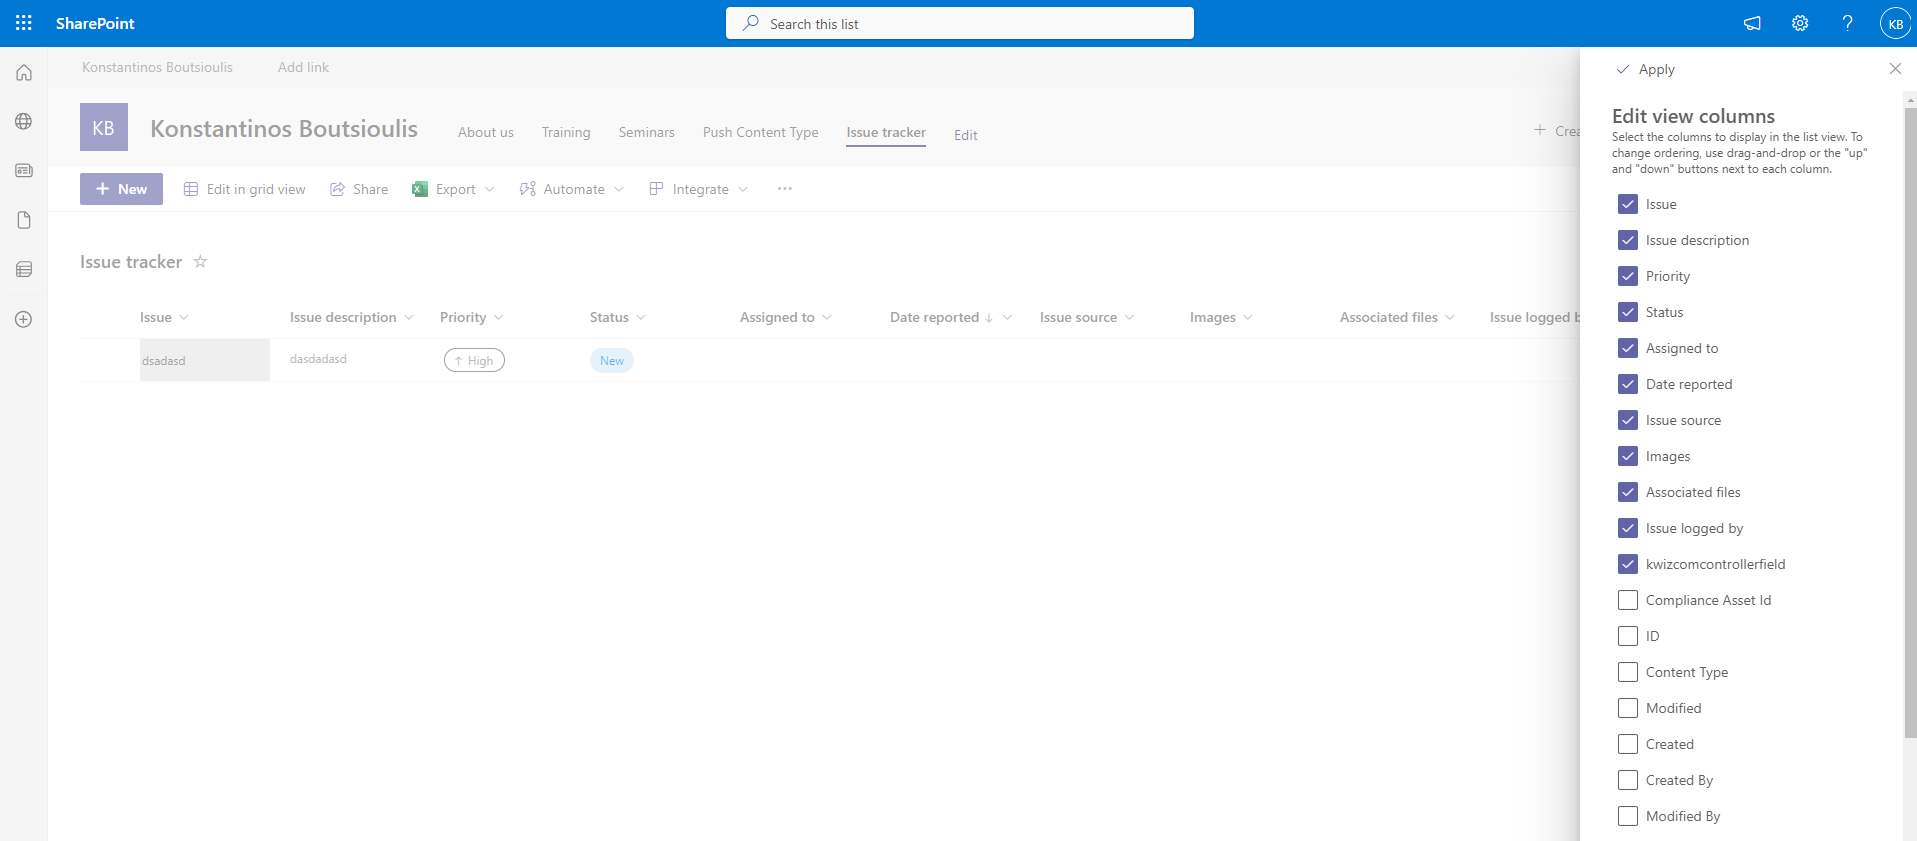
Task: Uncheck the kwizcomcontrollerfield checkbox
Action: 1628,564
